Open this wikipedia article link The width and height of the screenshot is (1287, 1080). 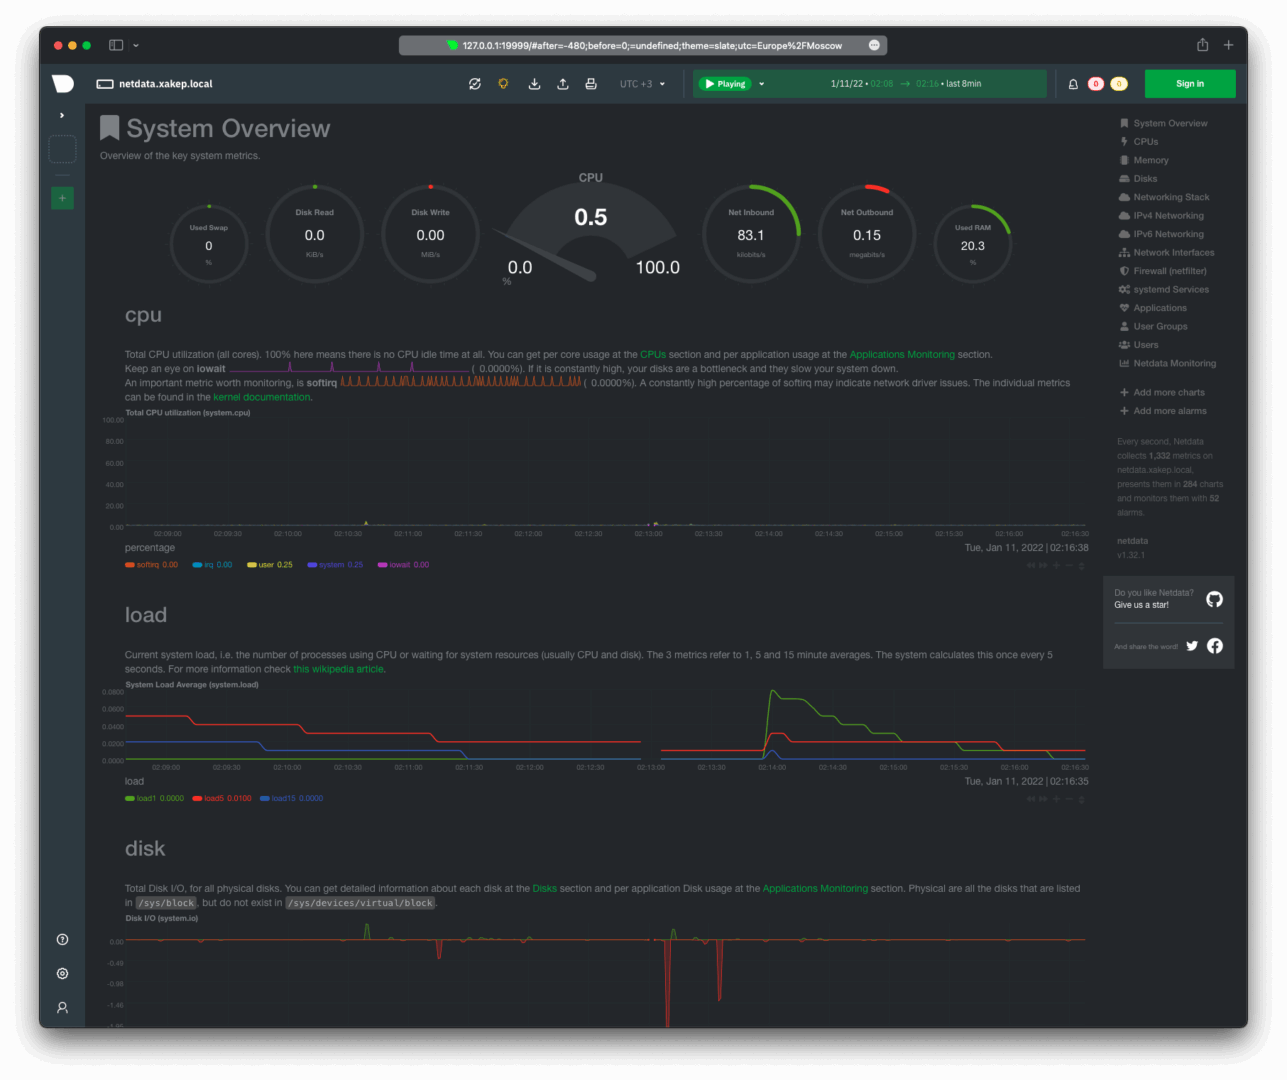tap(339, 670)
